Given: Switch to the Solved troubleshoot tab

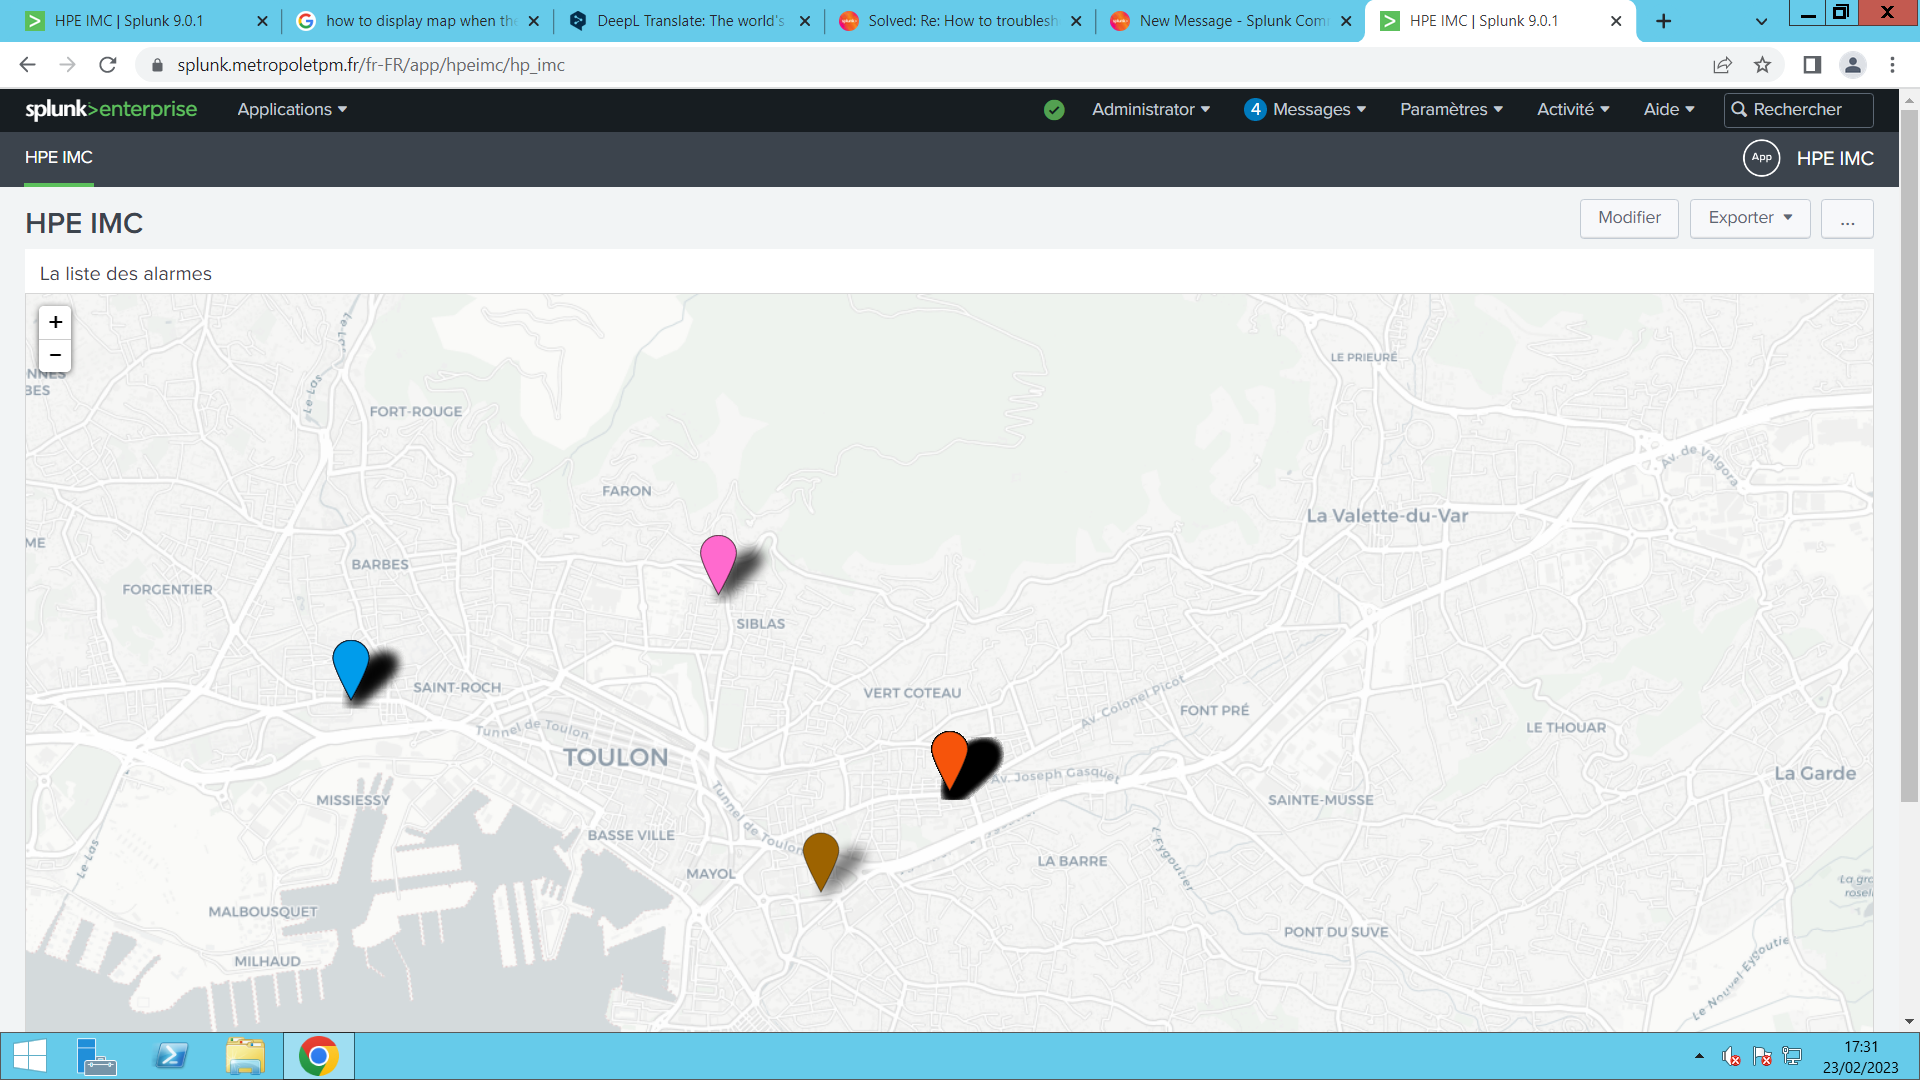Looking at the screenshot, I should [961, 21].
